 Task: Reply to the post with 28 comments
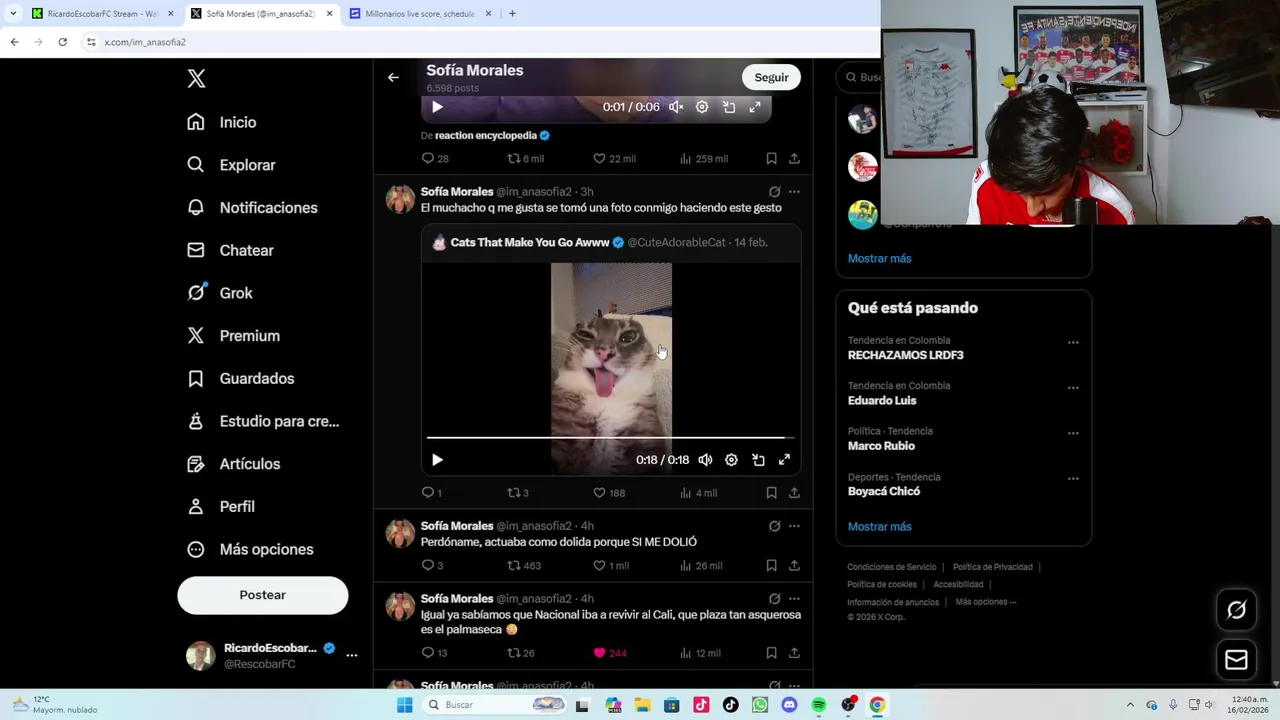click(x=435, y=159)
